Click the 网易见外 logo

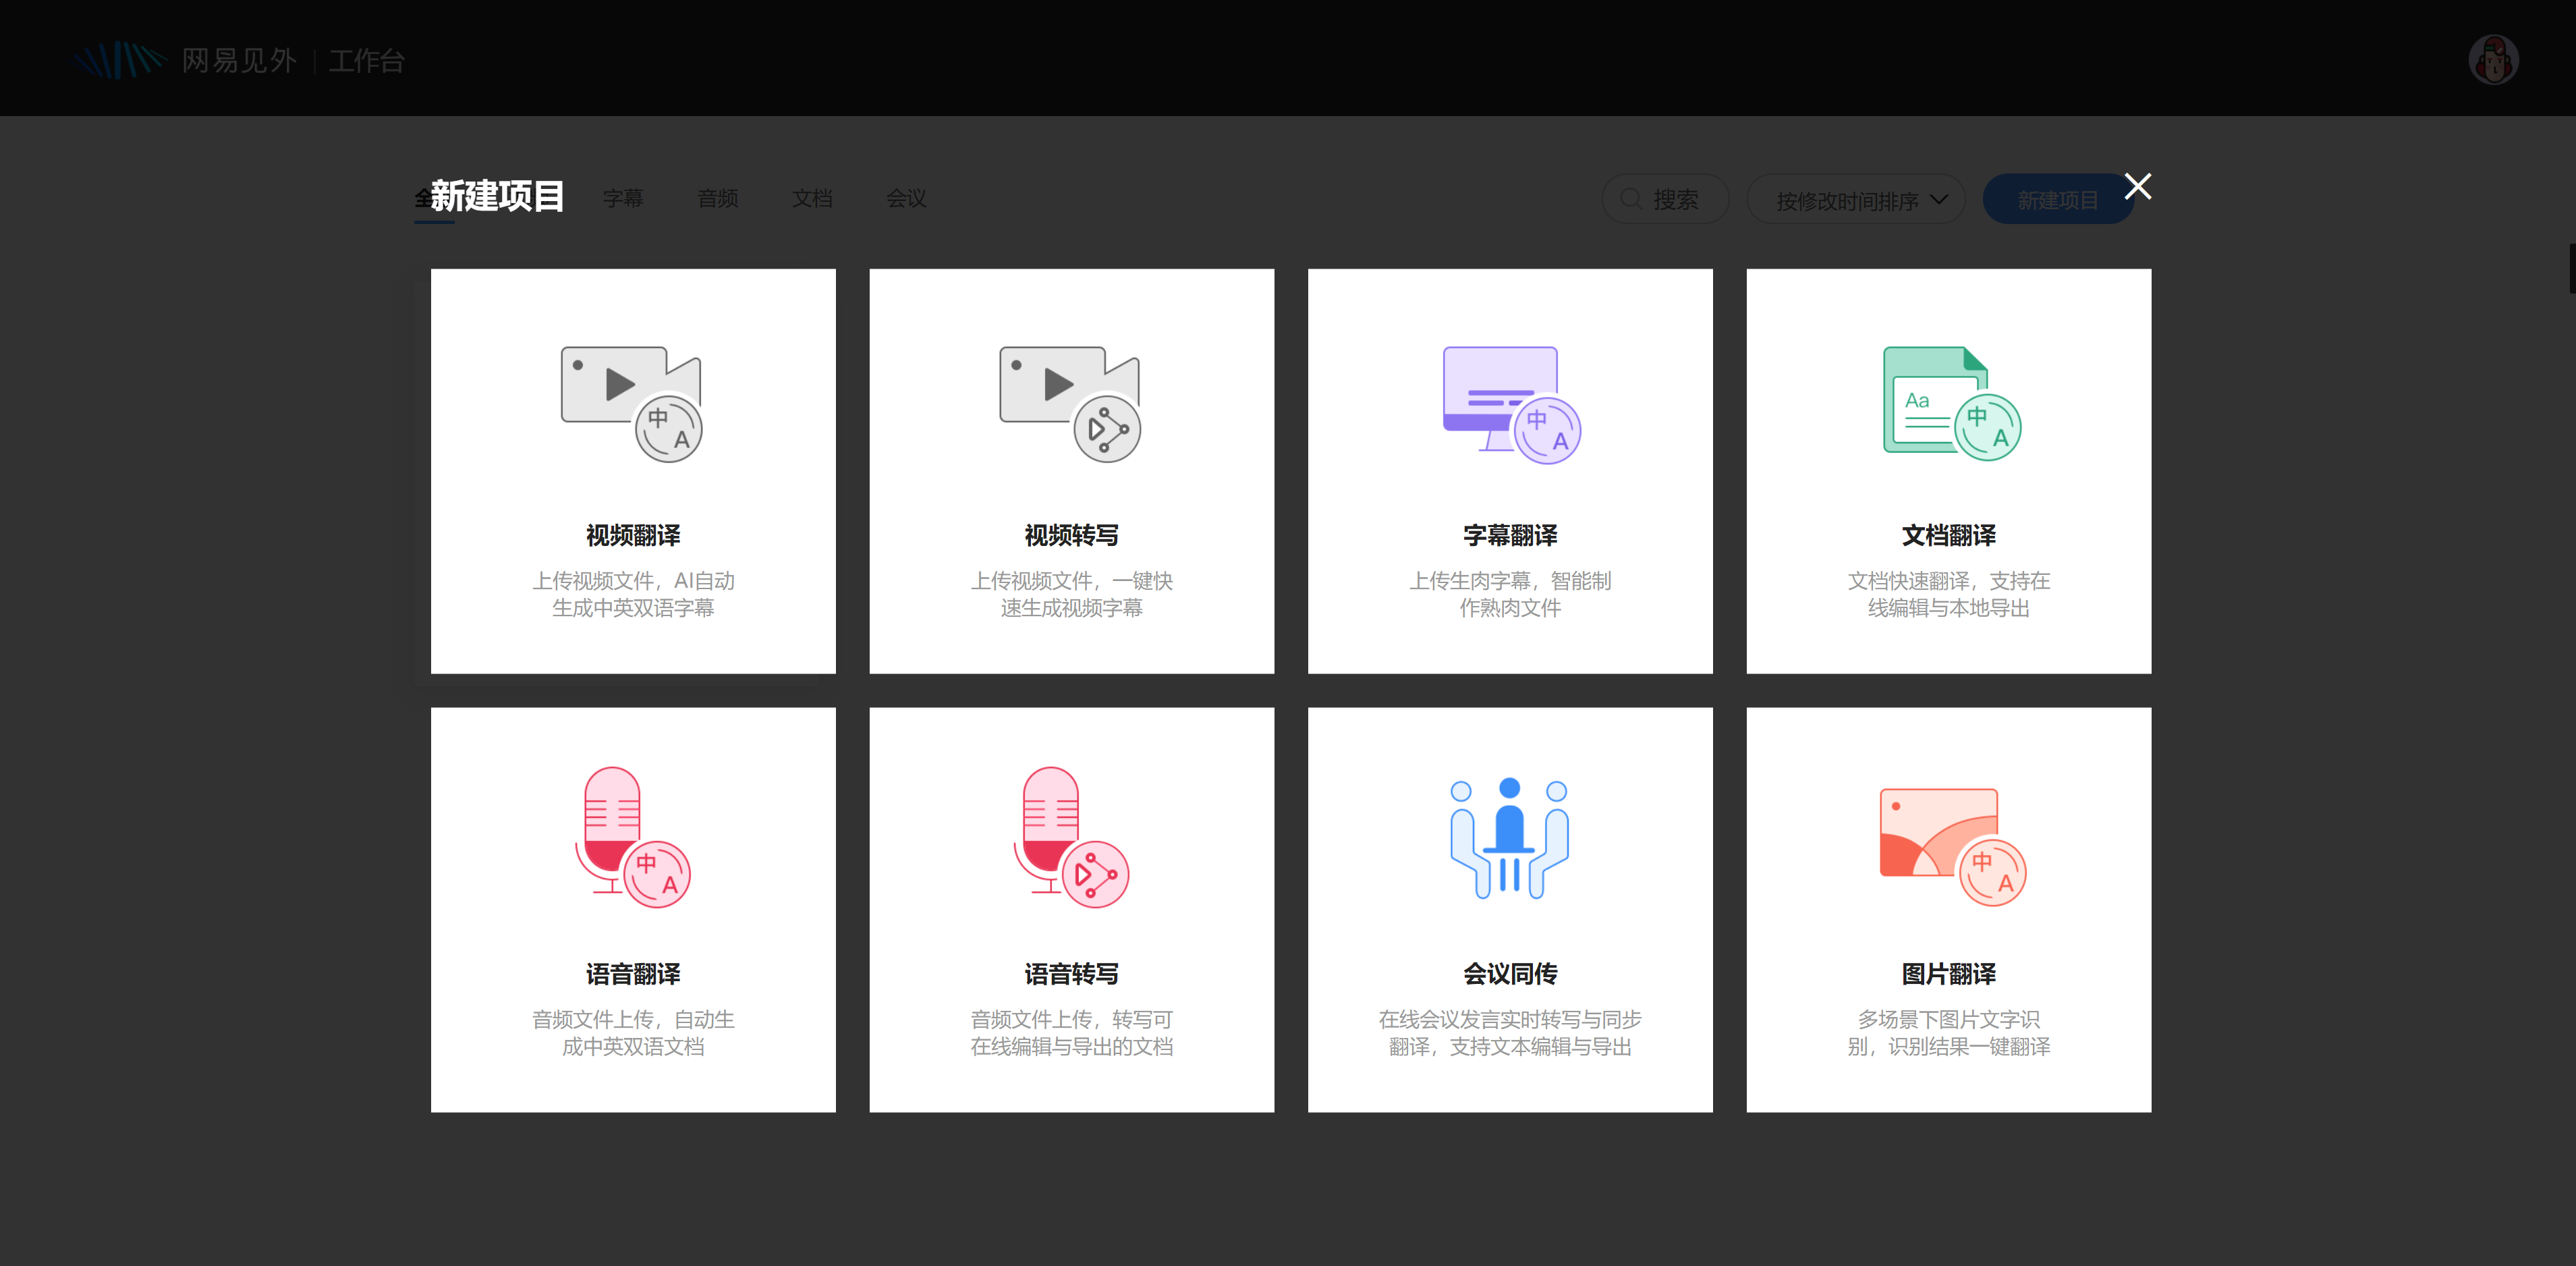[185, 60]
